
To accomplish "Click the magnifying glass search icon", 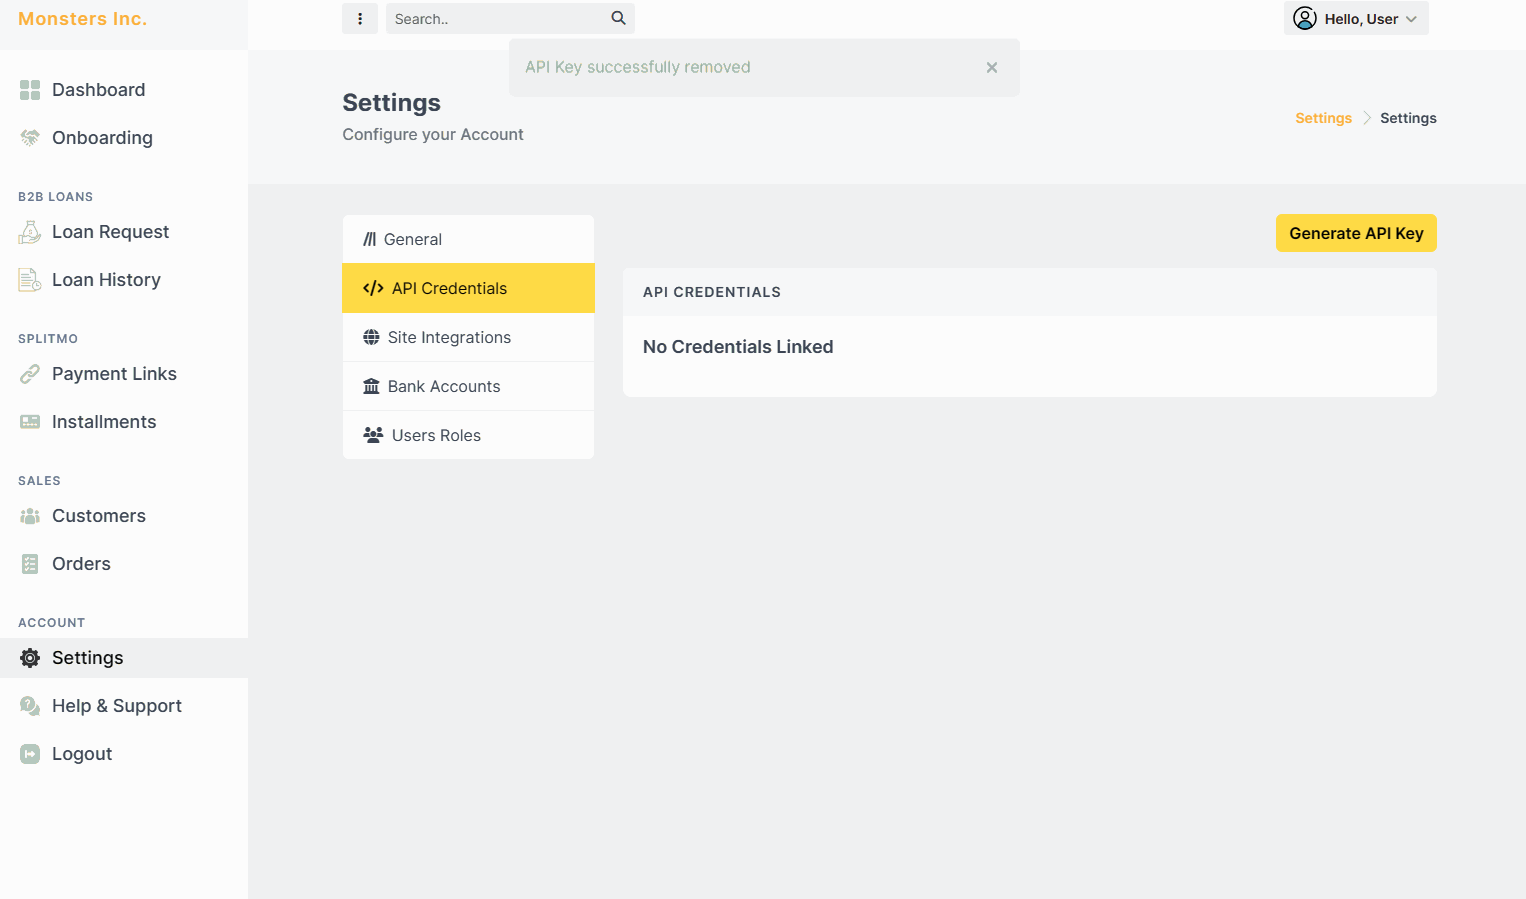I will tap(618, 18).
